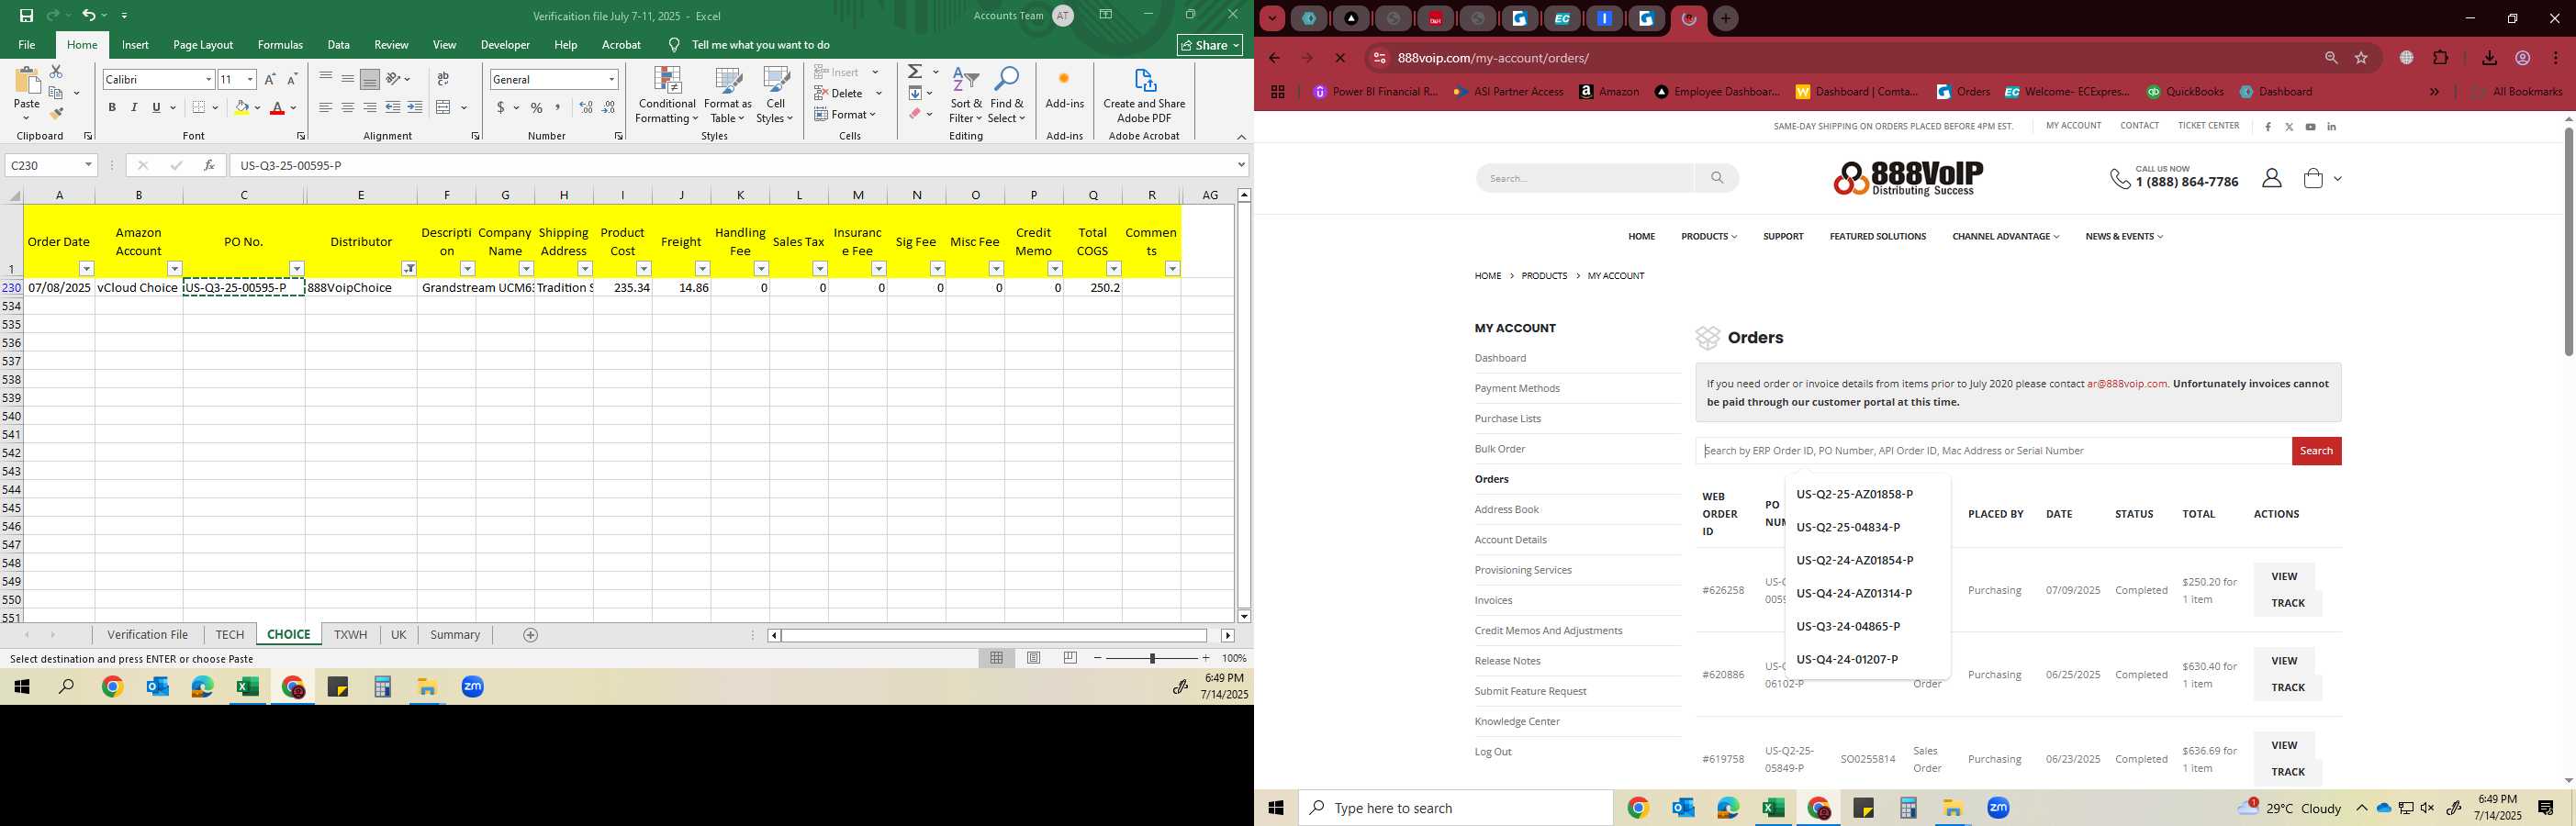Open the Data ribbon tab

pos(339,45)
